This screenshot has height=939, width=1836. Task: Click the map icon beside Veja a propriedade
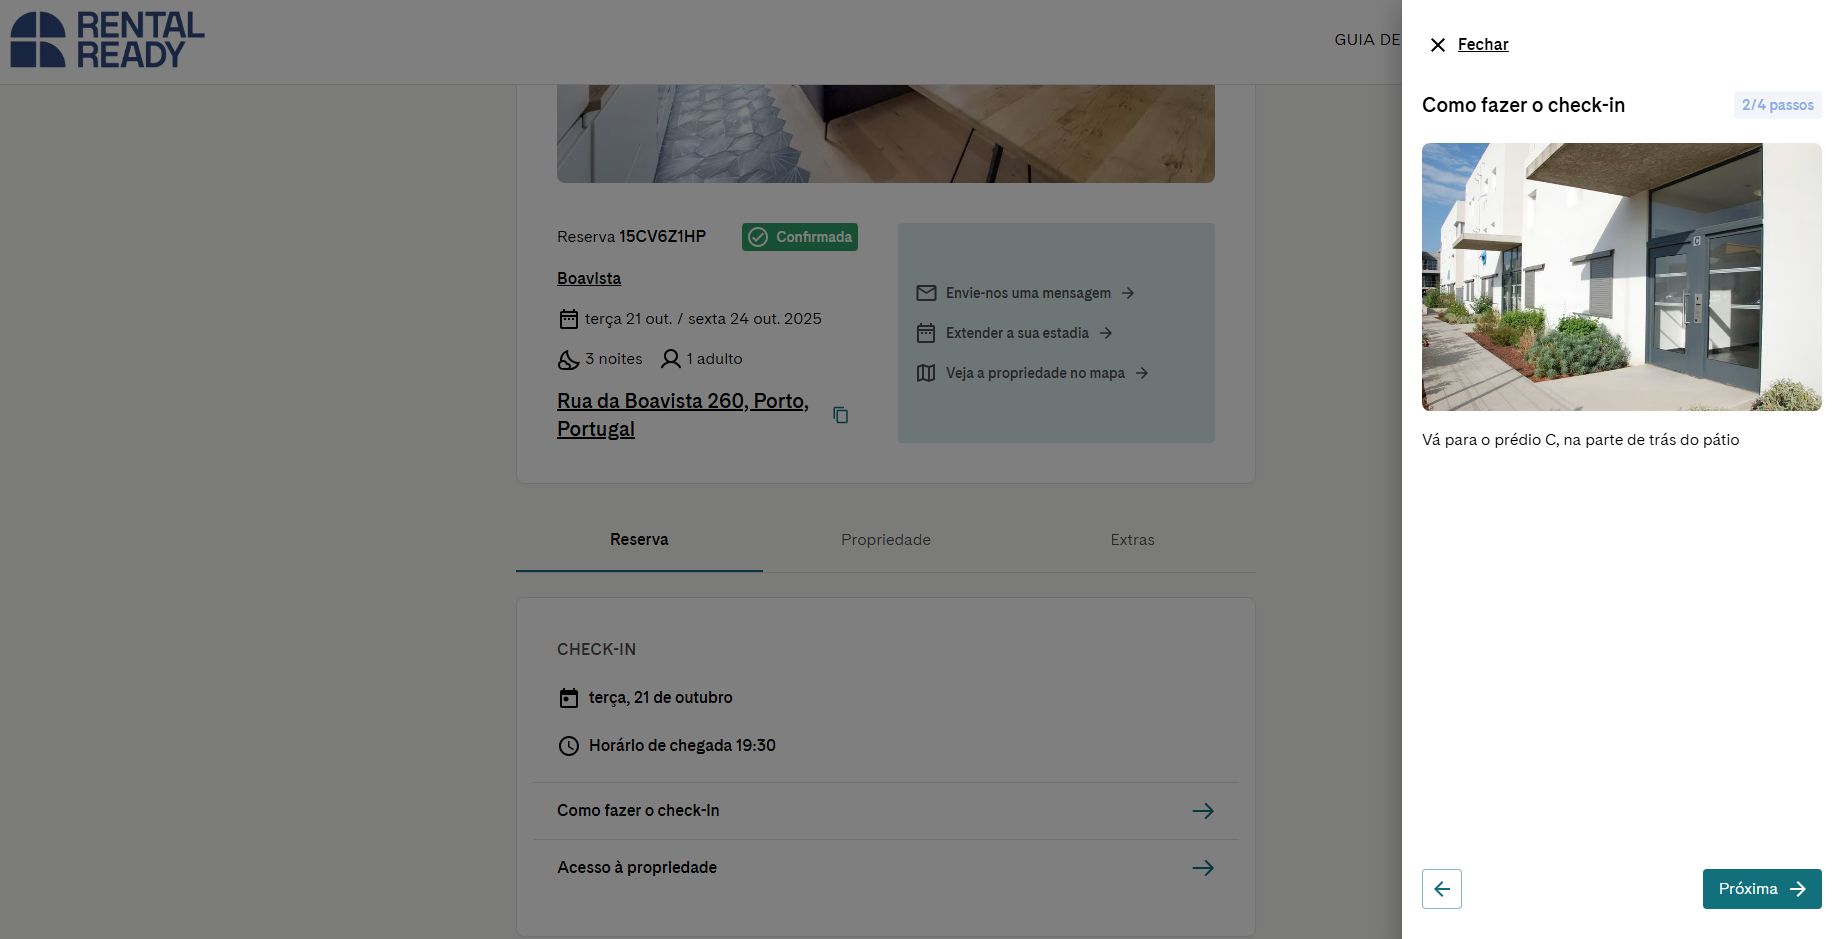pyautogui.click(x=926, y=373)
